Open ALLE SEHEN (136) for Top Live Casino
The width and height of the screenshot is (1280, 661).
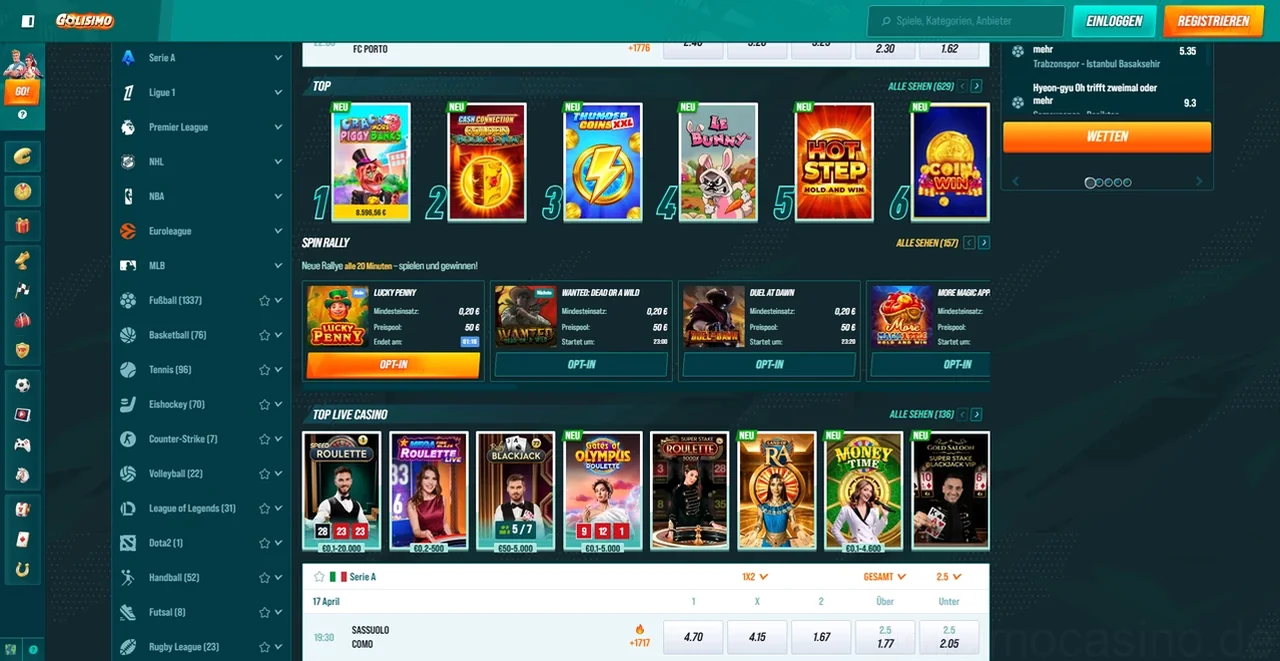[921, 415]
